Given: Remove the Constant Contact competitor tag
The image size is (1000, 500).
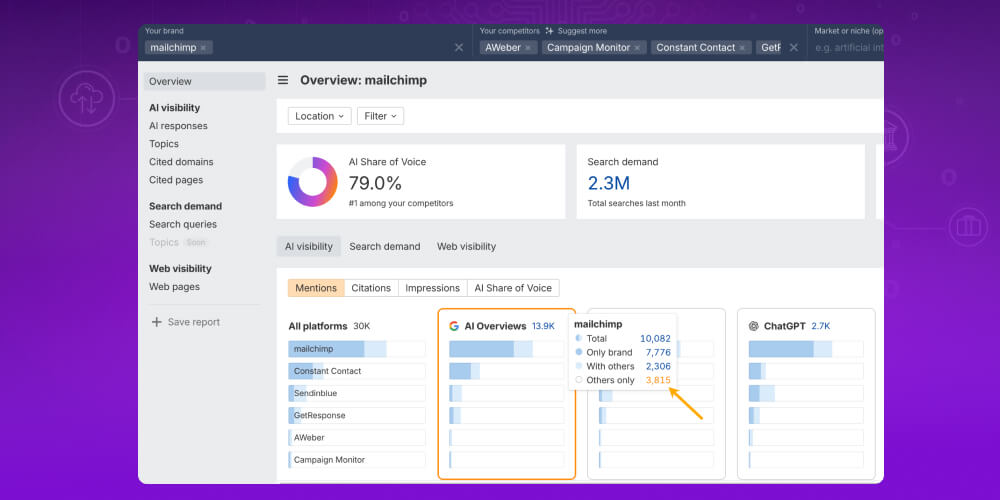Looking at the screenshot, I should (x=743, y=48).
